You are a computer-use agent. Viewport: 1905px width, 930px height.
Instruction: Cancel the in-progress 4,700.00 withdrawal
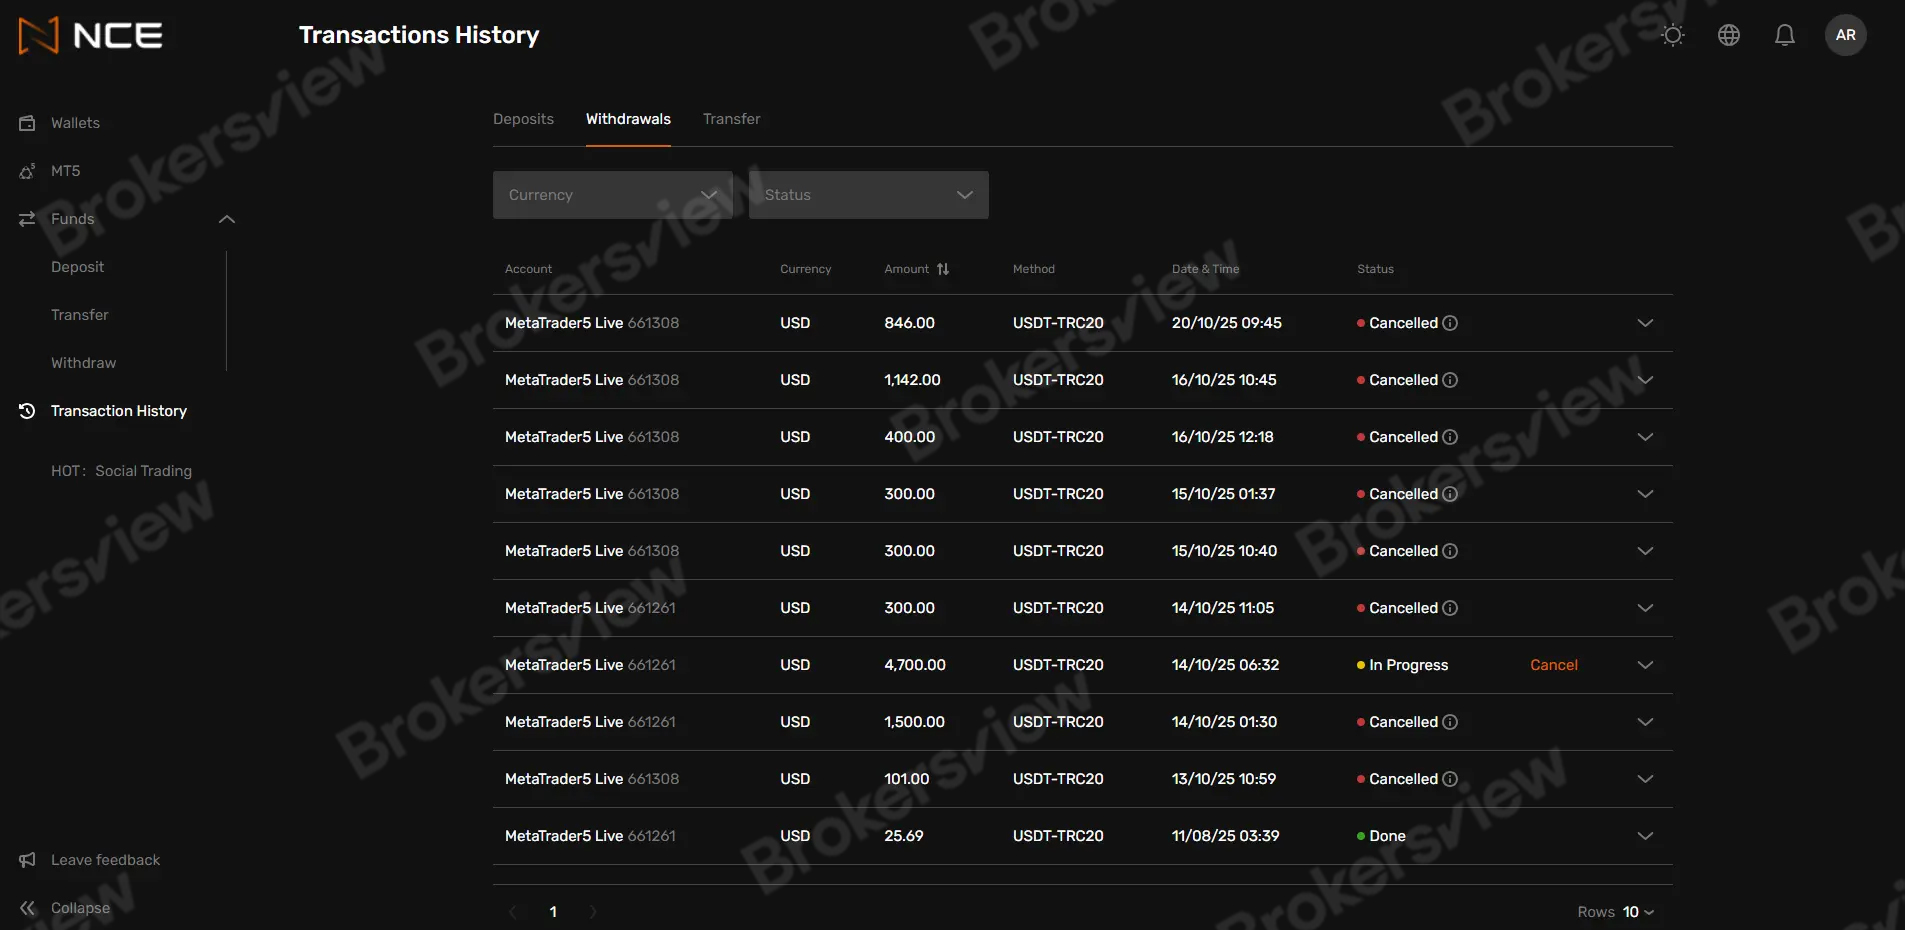point(1553,665)
